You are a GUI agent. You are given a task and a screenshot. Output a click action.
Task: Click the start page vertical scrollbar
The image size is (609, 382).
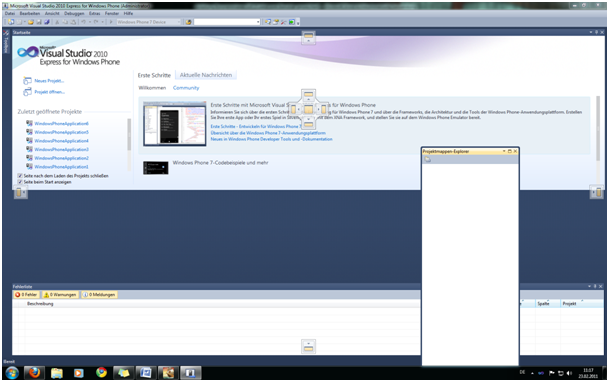click(598, 128)
